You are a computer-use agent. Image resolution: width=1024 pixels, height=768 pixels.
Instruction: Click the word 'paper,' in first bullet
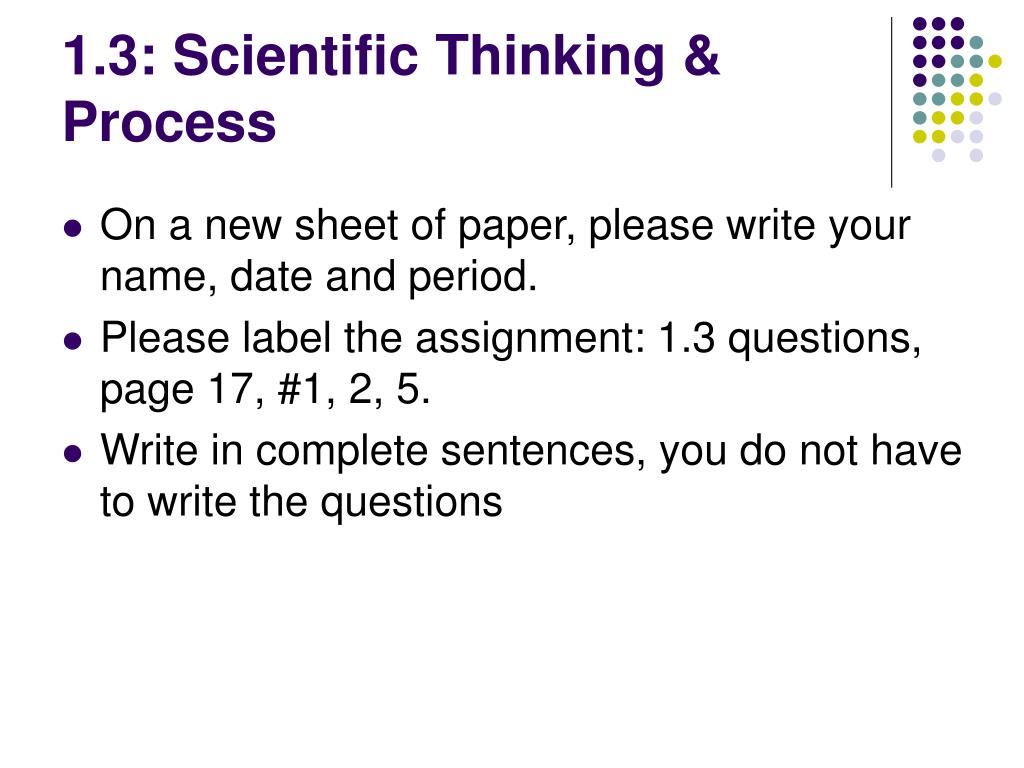[517, 229]
